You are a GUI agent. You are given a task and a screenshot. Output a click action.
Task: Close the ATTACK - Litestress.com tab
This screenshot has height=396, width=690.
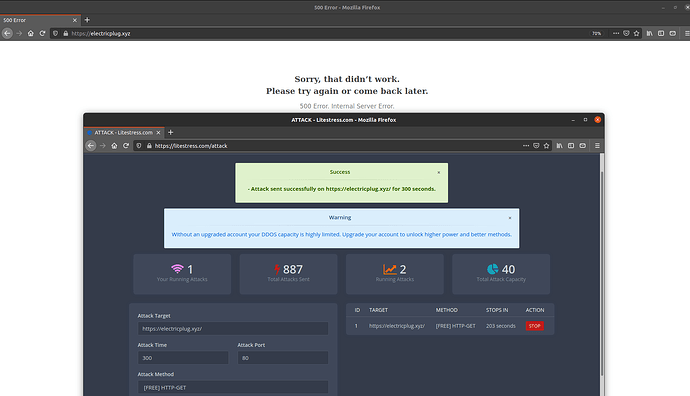click(x=158, y=132)
